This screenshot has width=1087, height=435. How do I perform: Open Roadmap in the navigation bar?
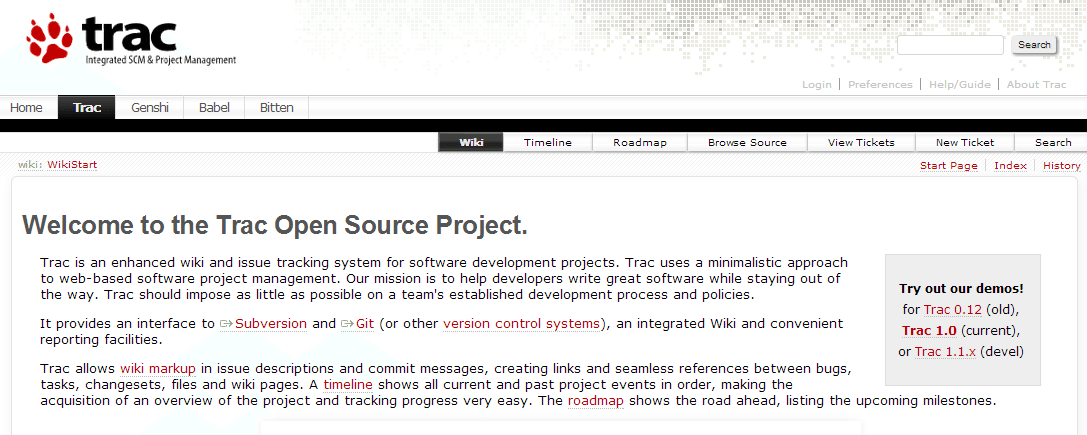pos(639,143)
